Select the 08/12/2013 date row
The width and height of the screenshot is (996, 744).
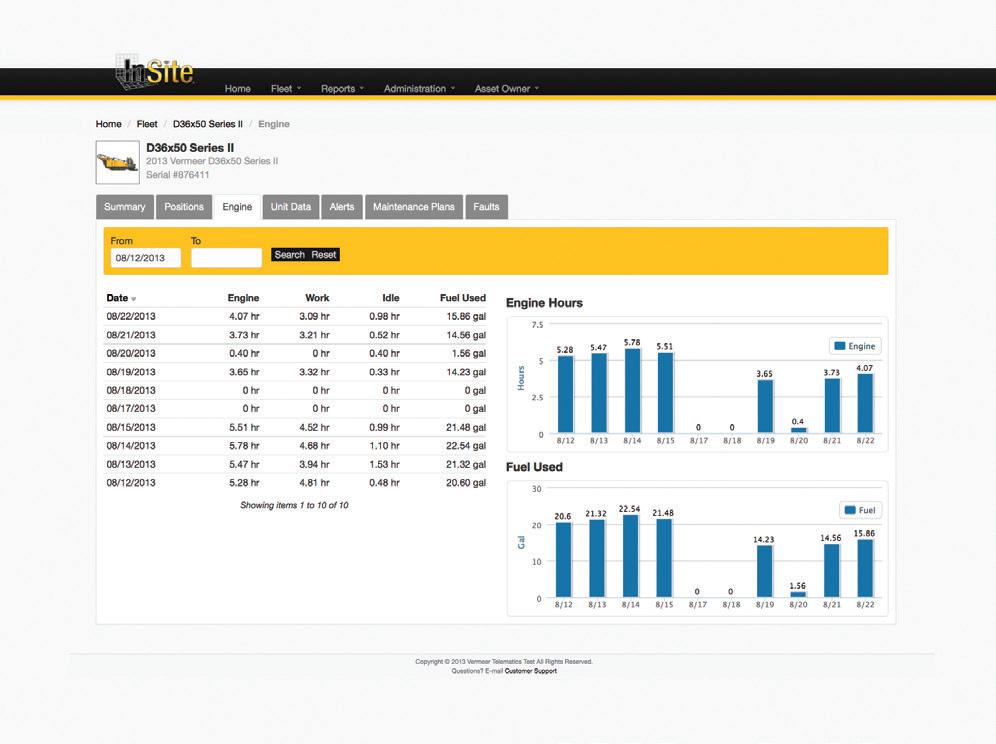click(296, 482)
